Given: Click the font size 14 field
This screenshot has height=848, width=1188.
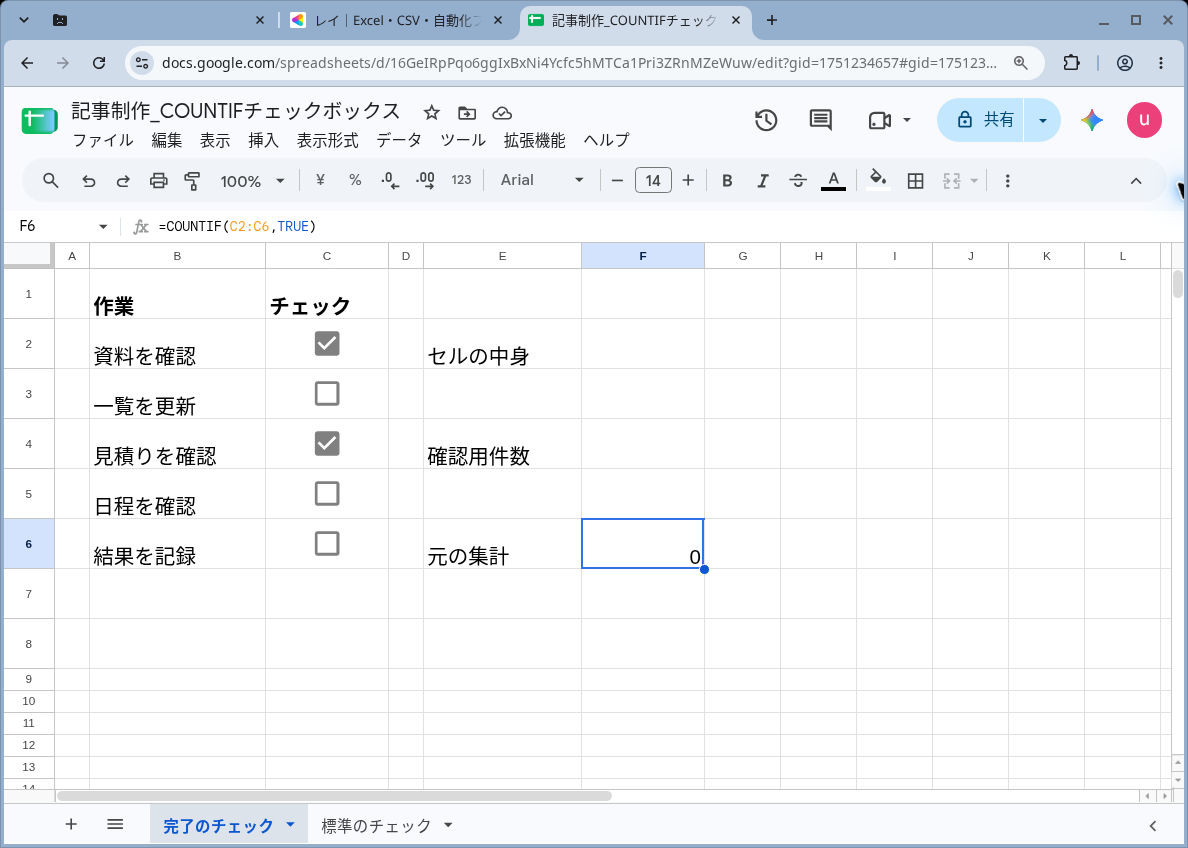Looking at the screenshot, I should coord(653,180).
